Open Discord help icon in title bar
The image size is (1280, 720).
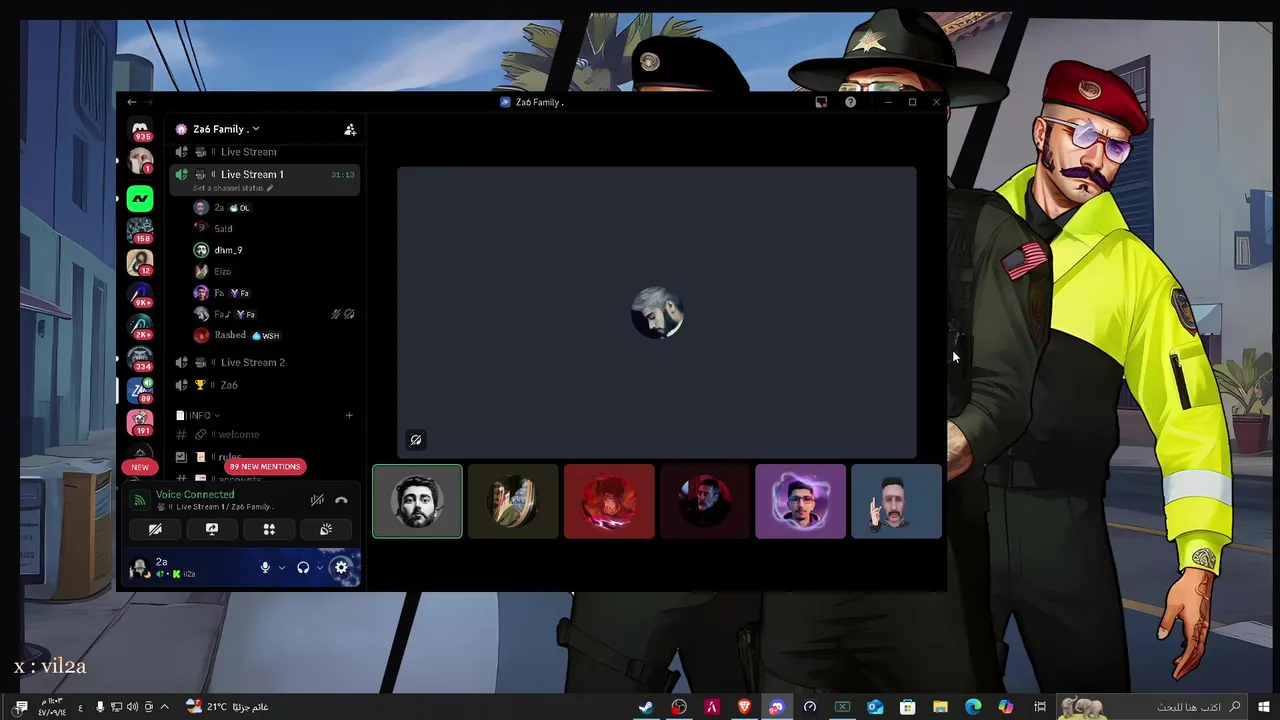pyautogui.click(x=850, y=102)
